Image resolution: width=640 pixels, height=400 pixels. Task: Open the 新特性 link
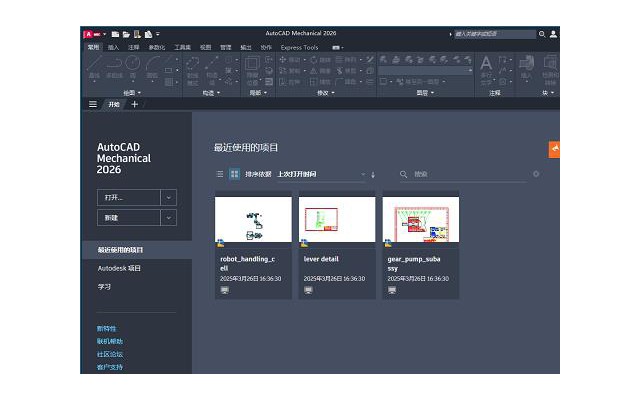point(107,329)
